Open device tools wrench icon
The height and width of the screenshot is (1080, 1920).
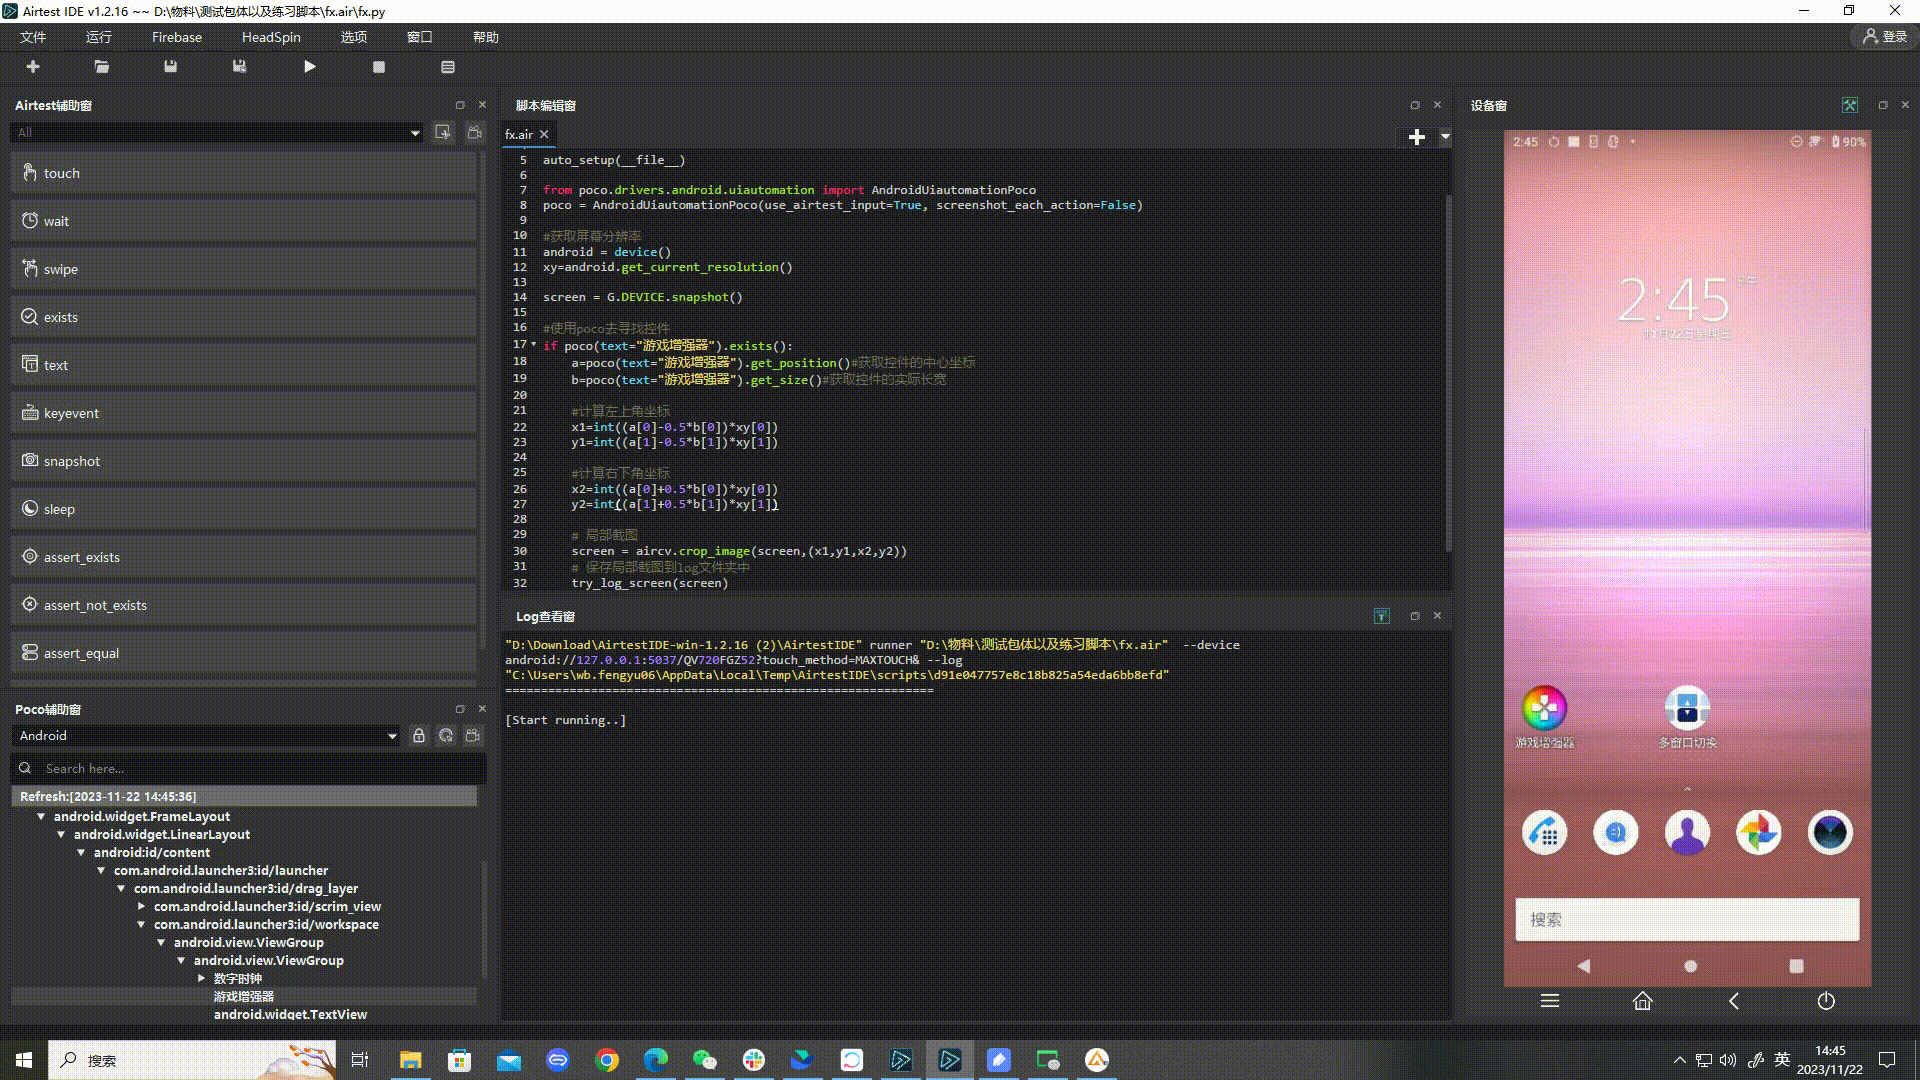coord(1849,105)
